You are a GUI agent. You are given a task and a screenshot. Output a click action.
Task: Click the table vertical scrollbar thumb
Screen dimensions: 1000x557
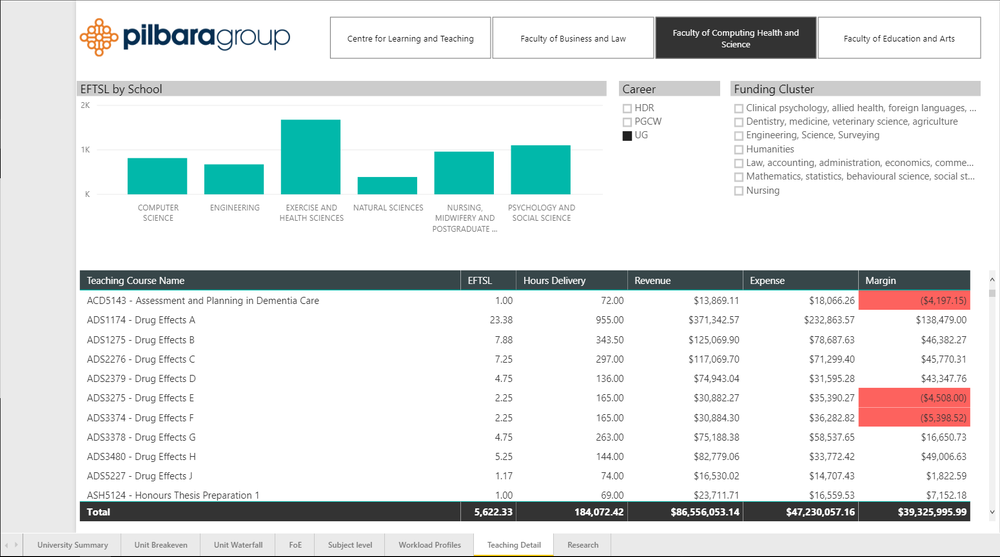992,293
